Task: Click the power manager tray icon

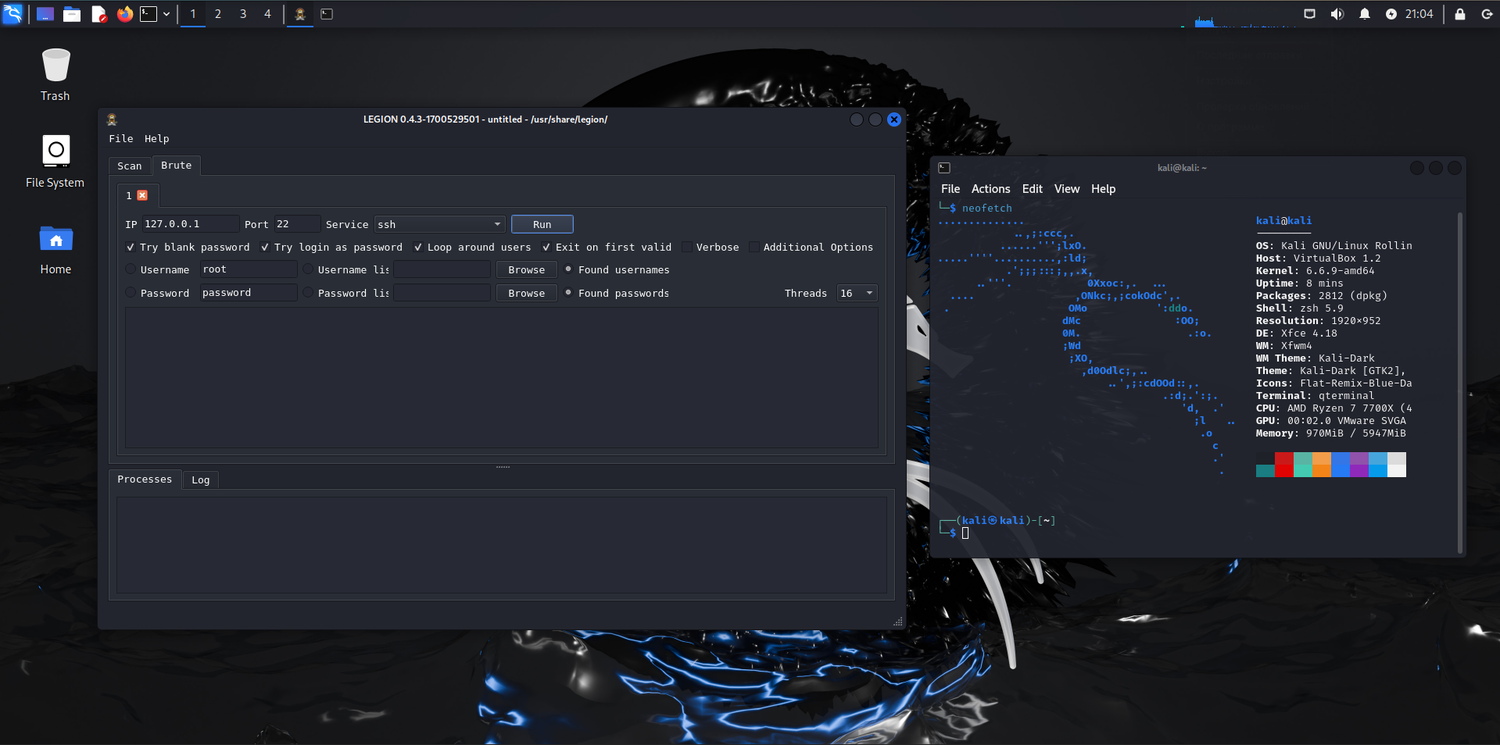Action: 1391,14
